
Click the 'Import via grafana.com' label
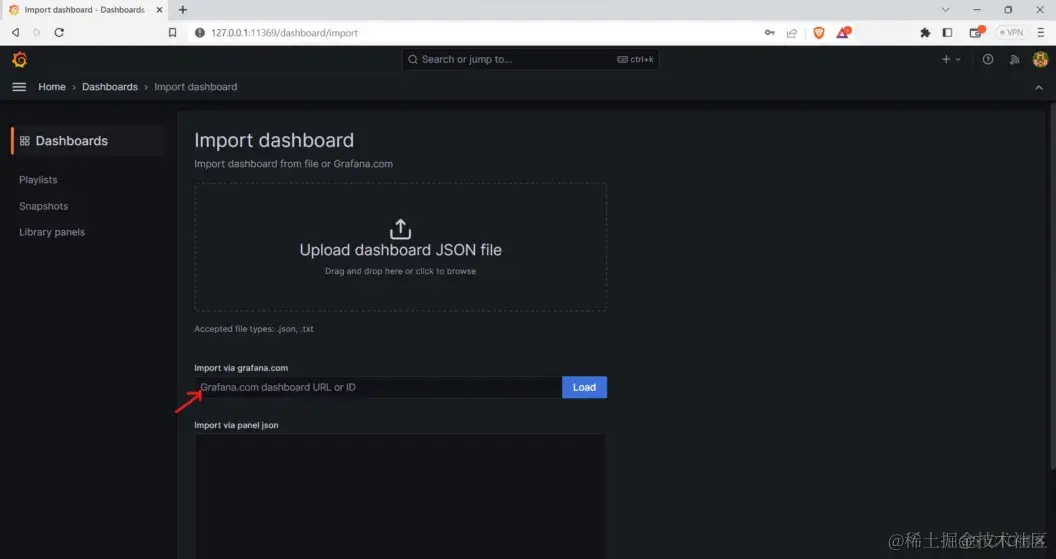click(x=241, y=368)
